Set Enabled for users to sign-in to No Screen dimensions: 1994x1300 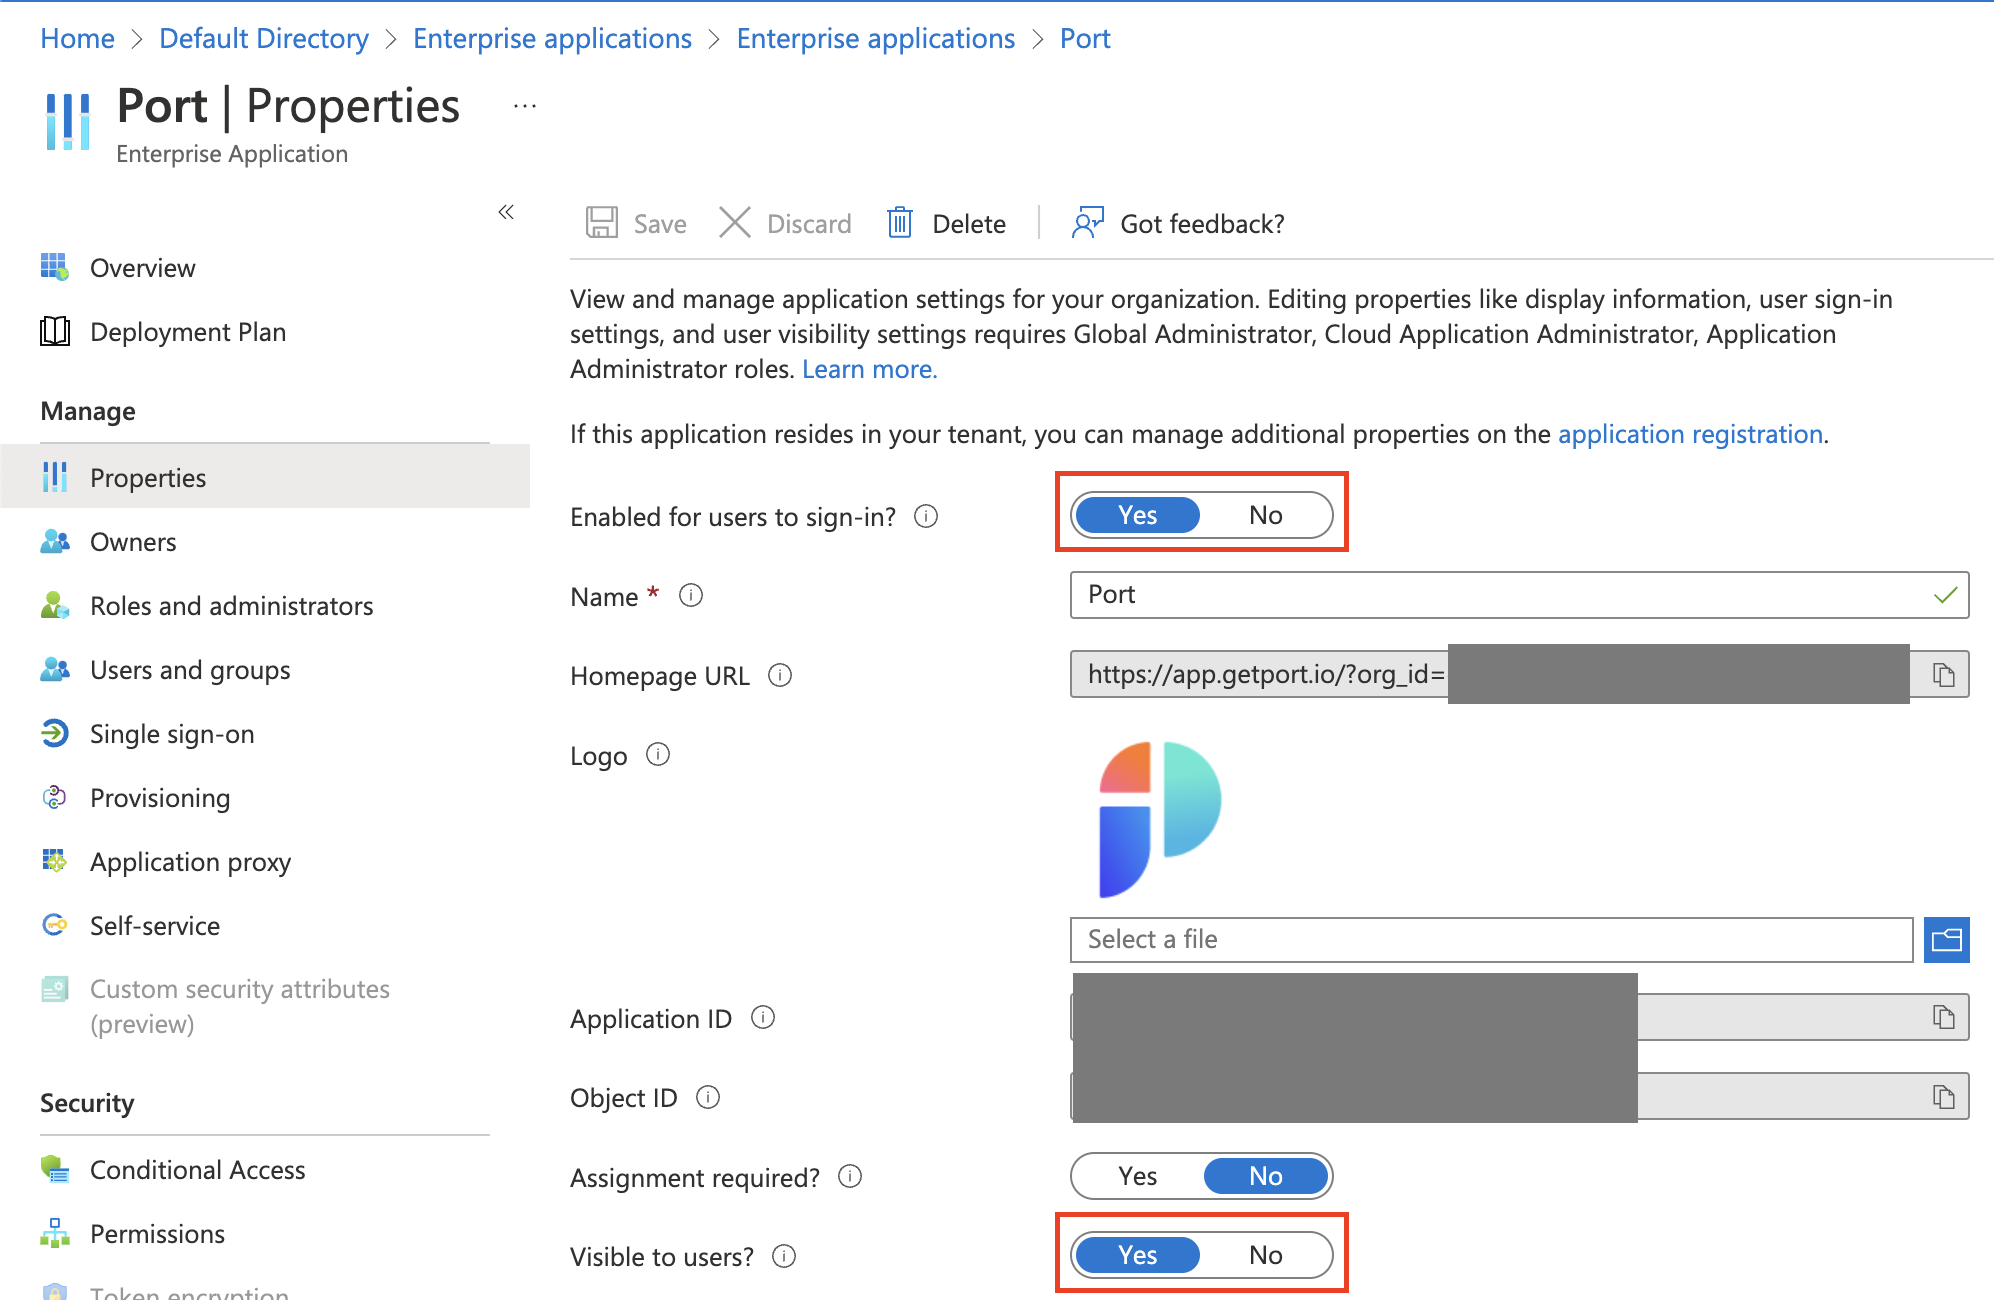pyautogui.click(x=1265, y=515)
